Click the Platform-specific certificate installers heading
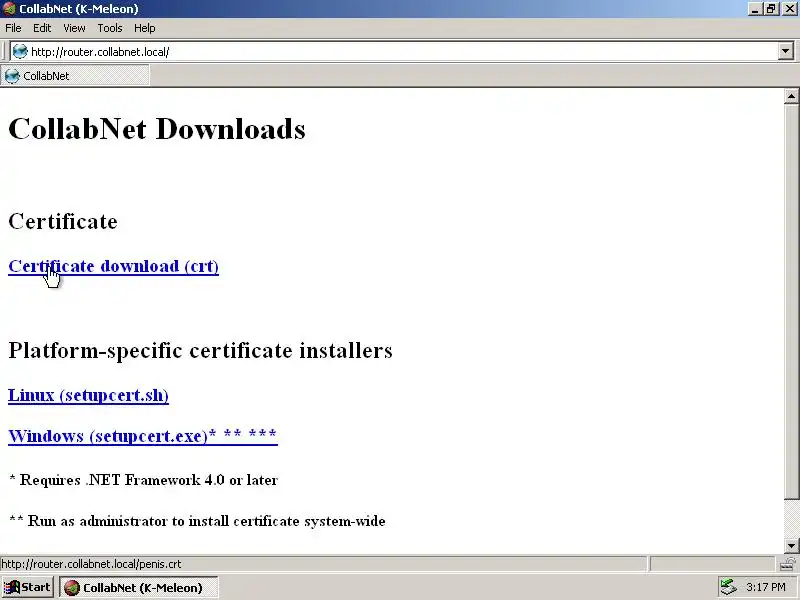Viewport: 800px width, 600px height. coord(201,351)
